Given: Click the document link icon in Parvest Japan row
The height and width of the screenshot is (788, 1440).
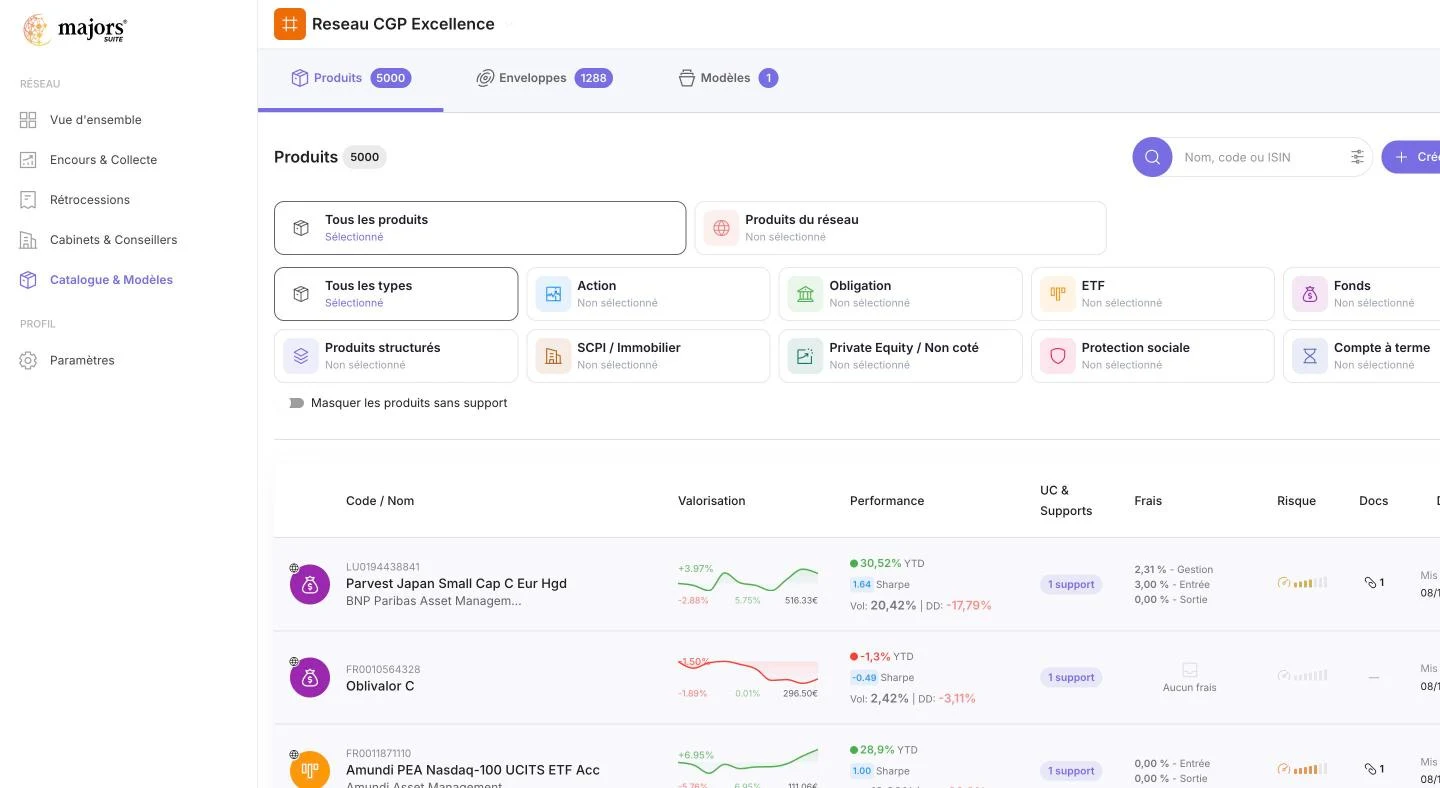Looking at the screenshot, I should pyautogui.click(x=1370, y=582).
